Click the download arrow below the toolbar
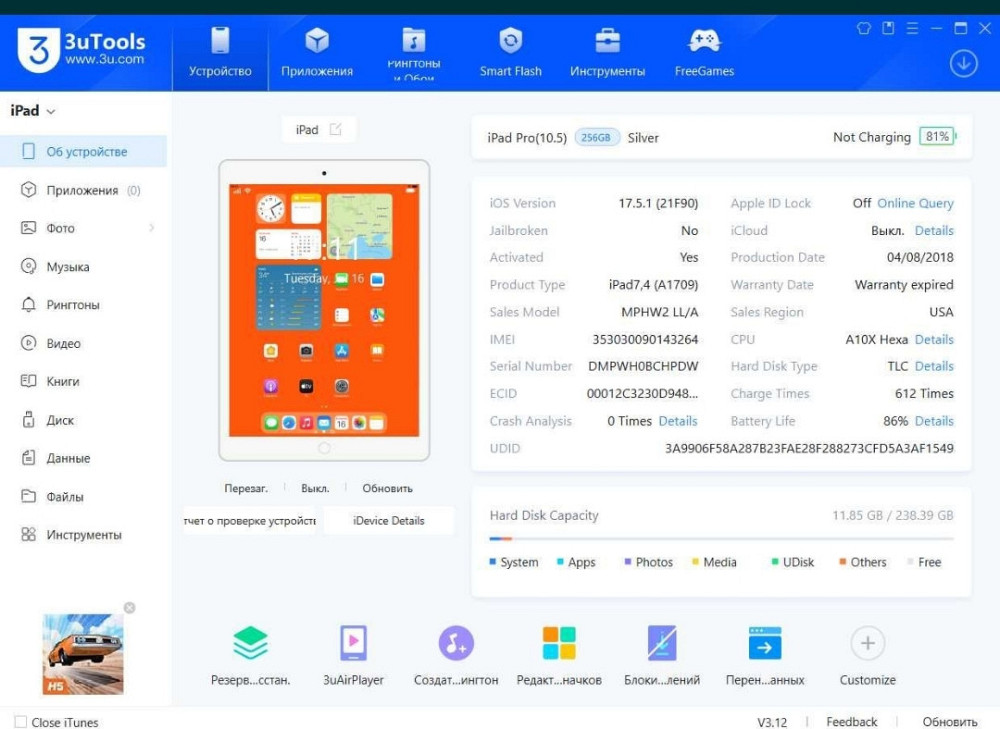1000x729 pixels. pos(963,63)
